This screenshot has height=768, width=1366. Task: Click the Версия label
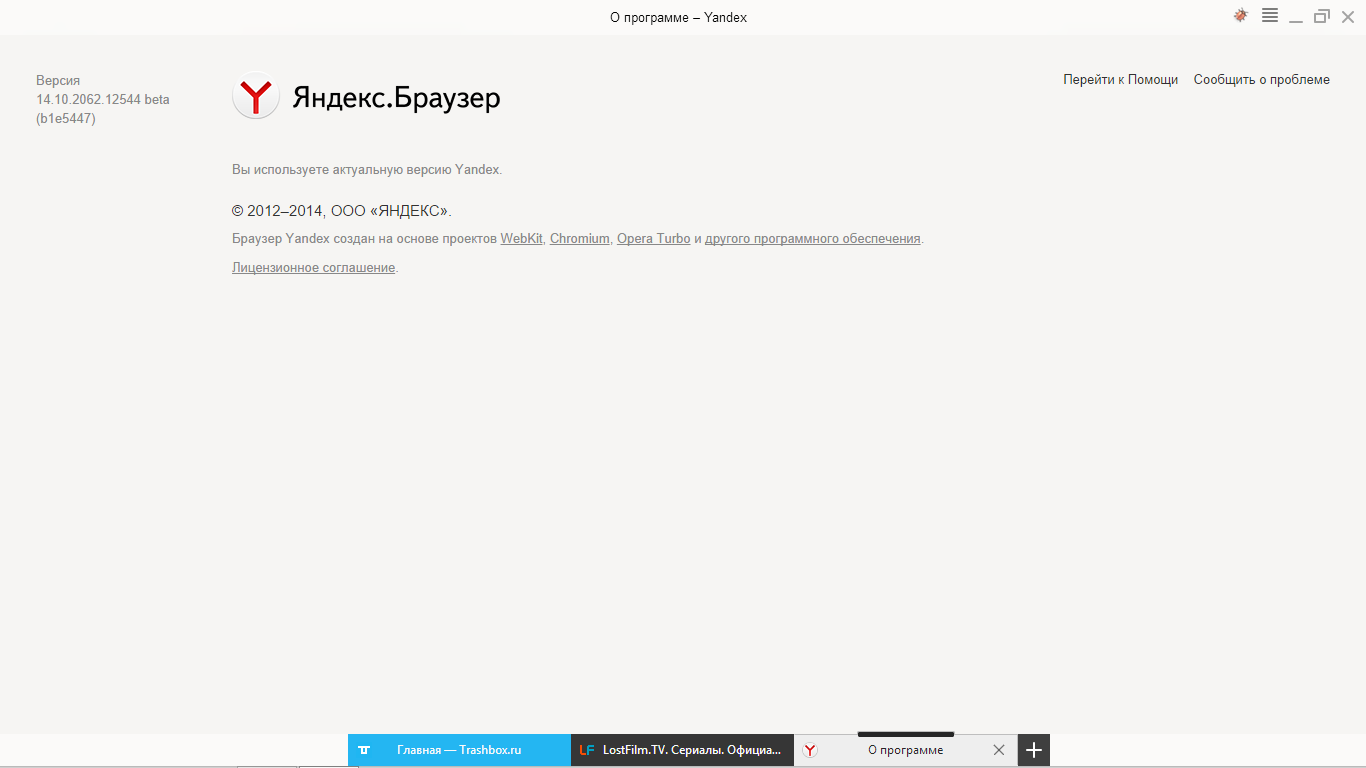[58, 80]
